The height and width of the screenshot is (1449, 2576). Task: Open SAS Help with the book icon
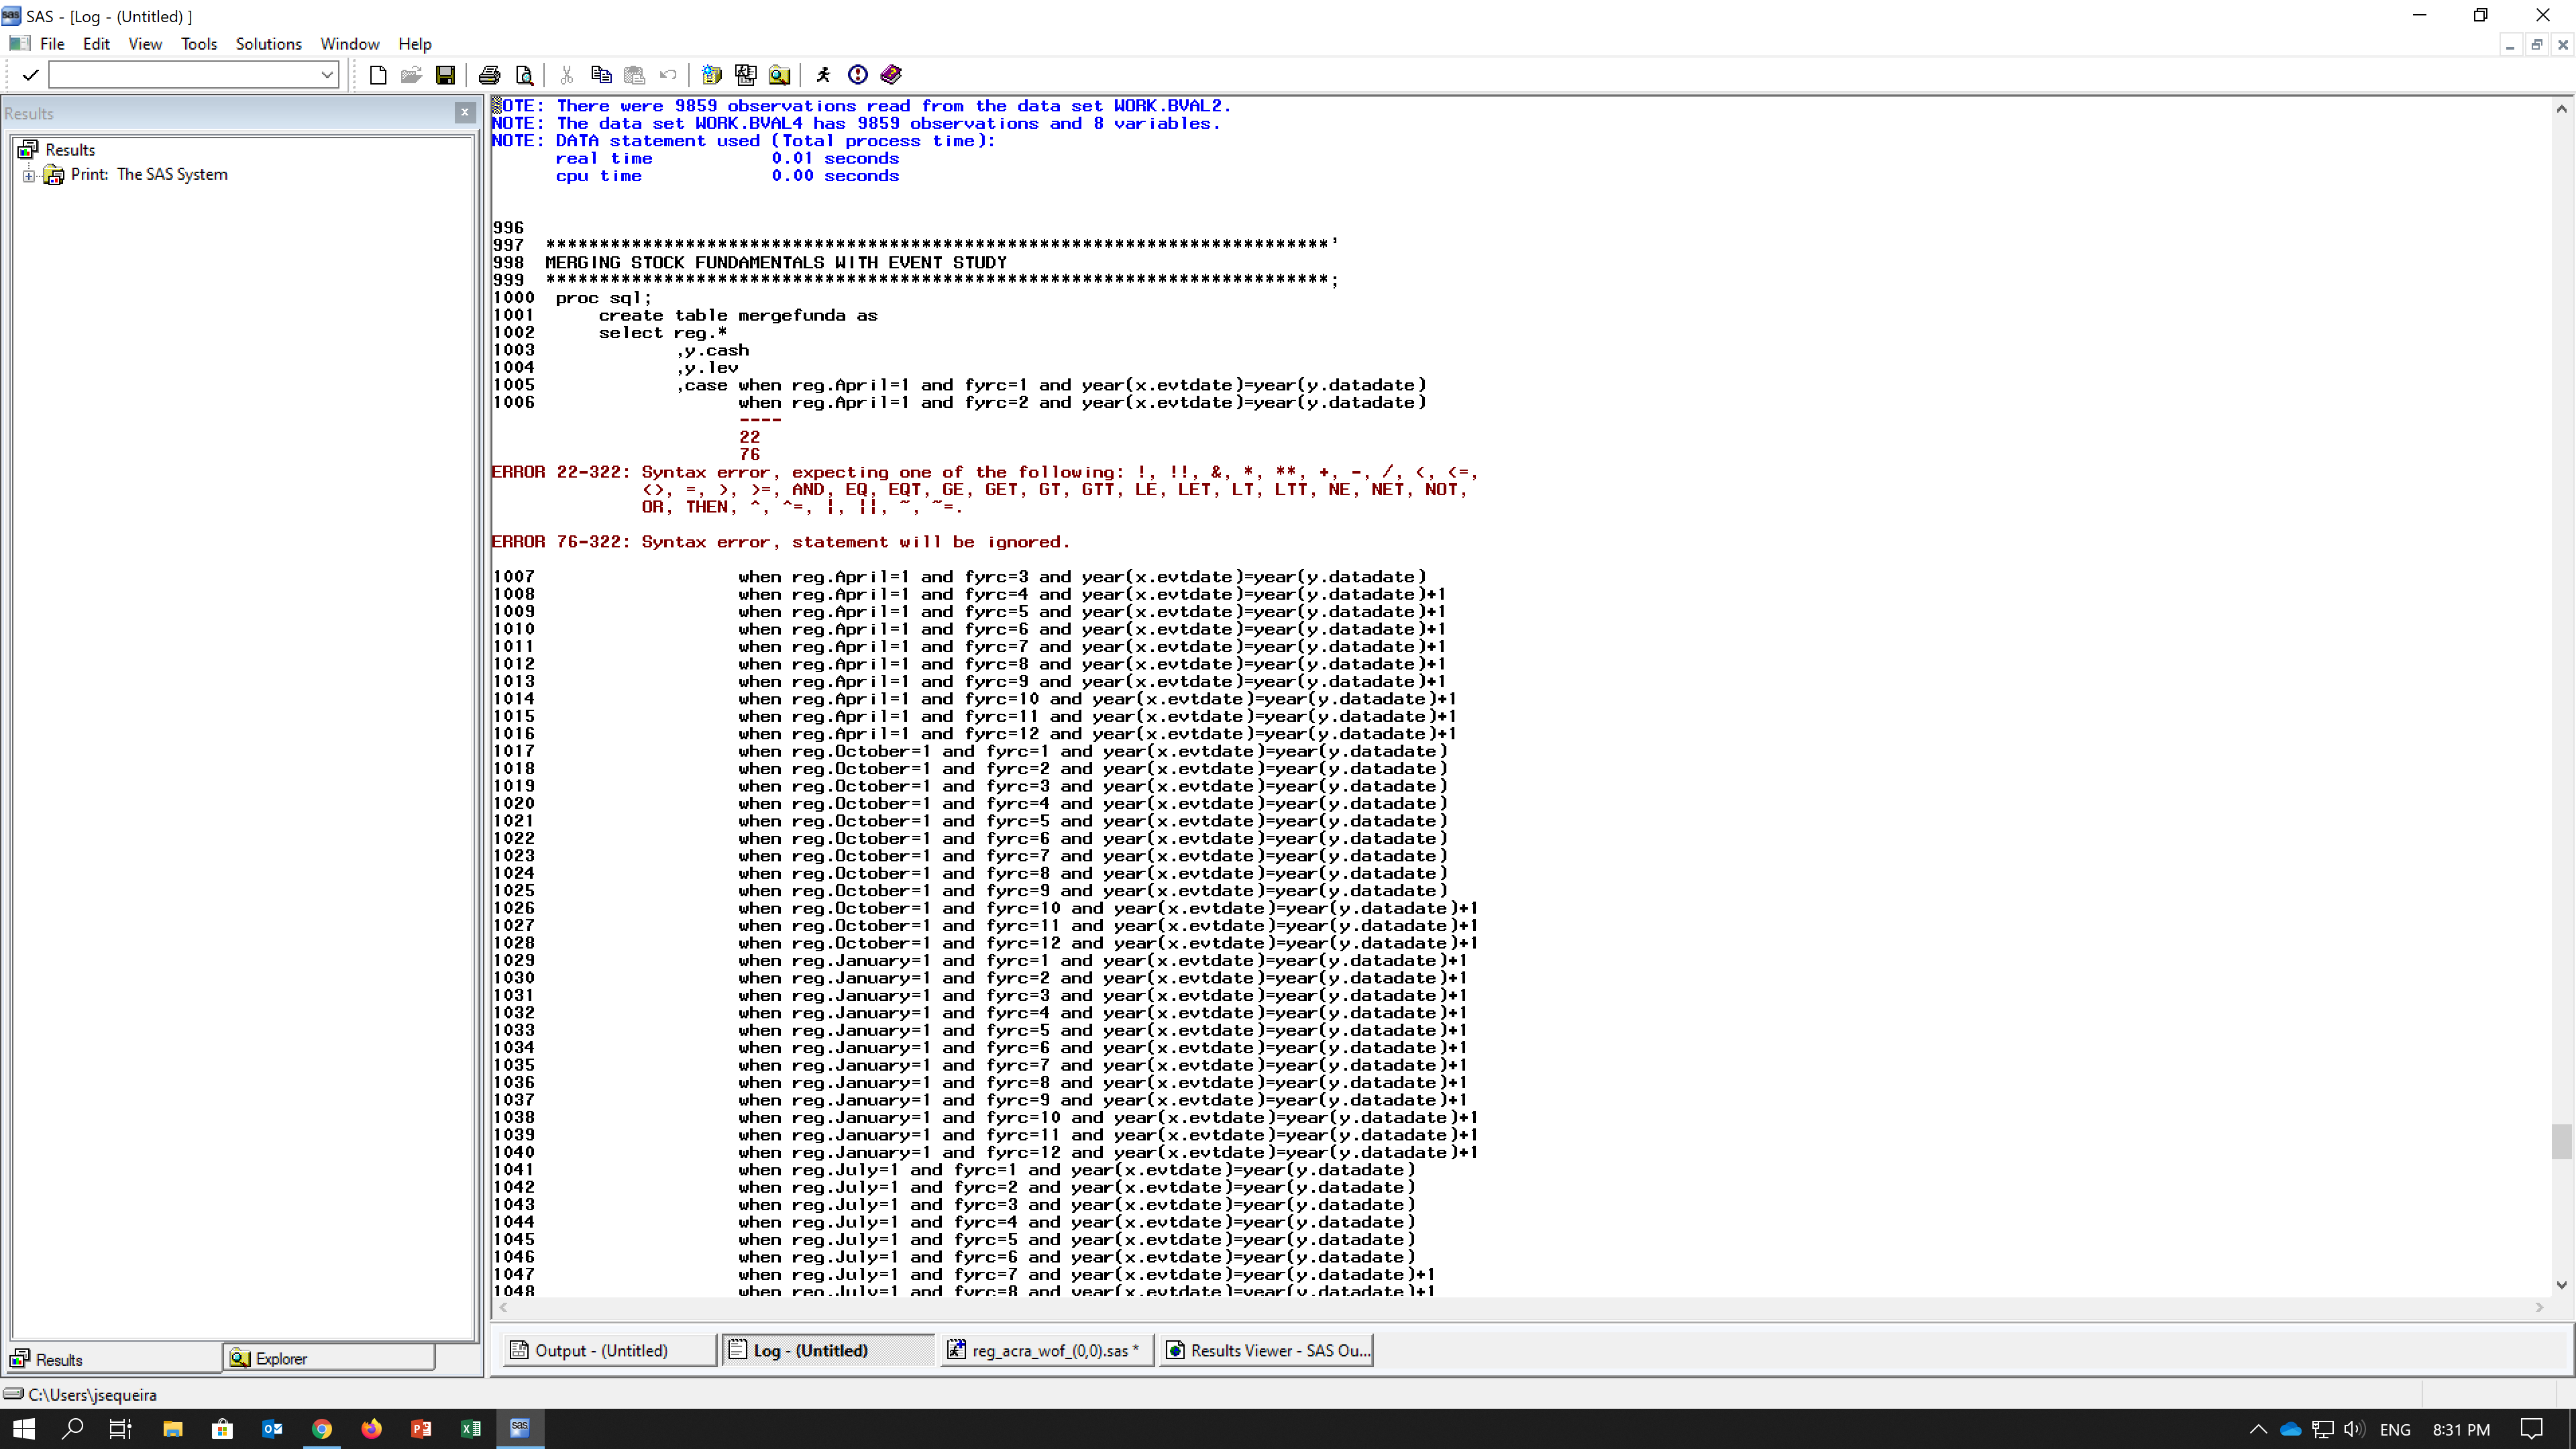point(890,74)
